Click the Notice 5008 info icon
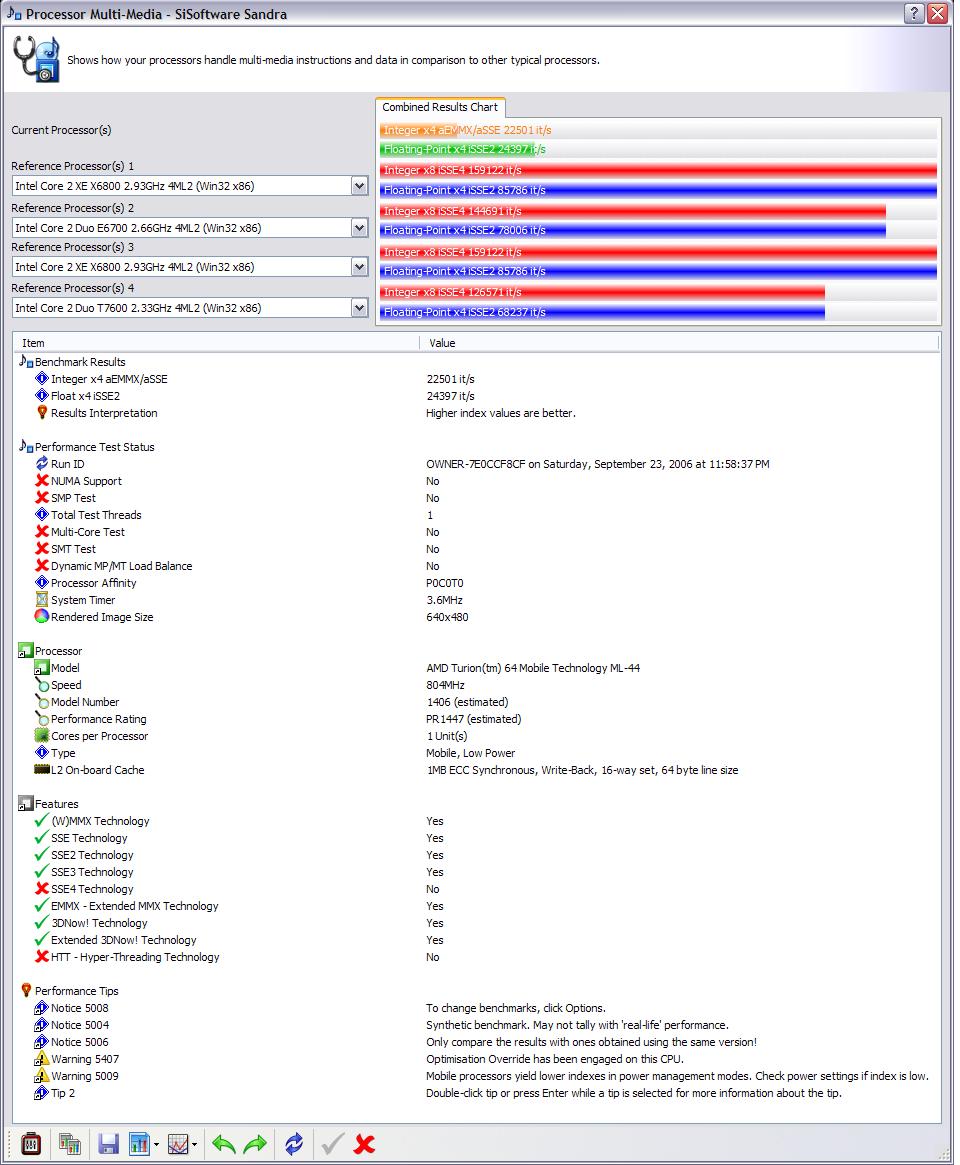Screen dimensions: 960x1165 click(x=42, y=1007)
